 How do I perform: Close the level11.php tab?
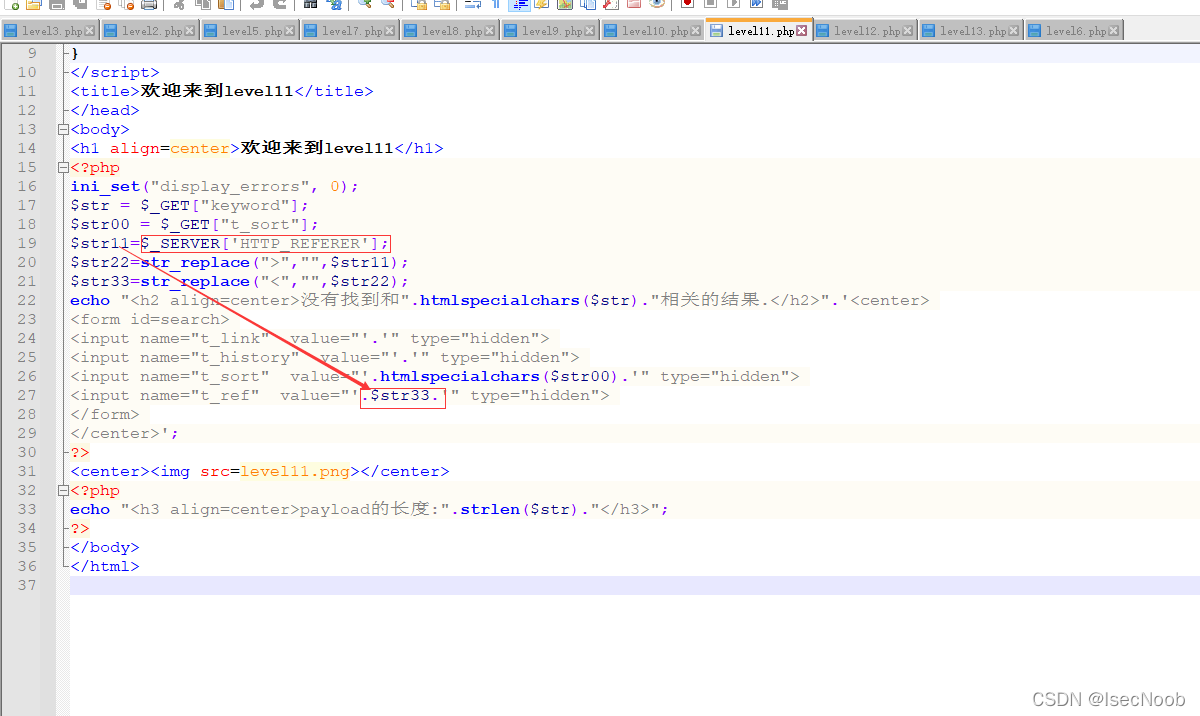802,31
